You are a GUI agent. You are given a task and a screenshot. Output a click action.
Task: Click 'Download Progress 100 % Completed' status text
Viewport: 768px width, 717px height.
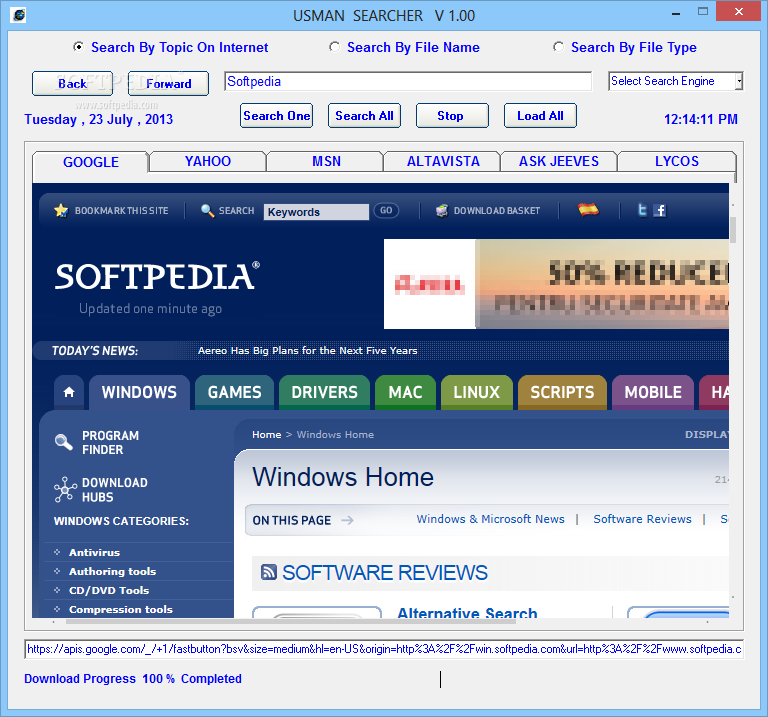(x=133, y=679)
